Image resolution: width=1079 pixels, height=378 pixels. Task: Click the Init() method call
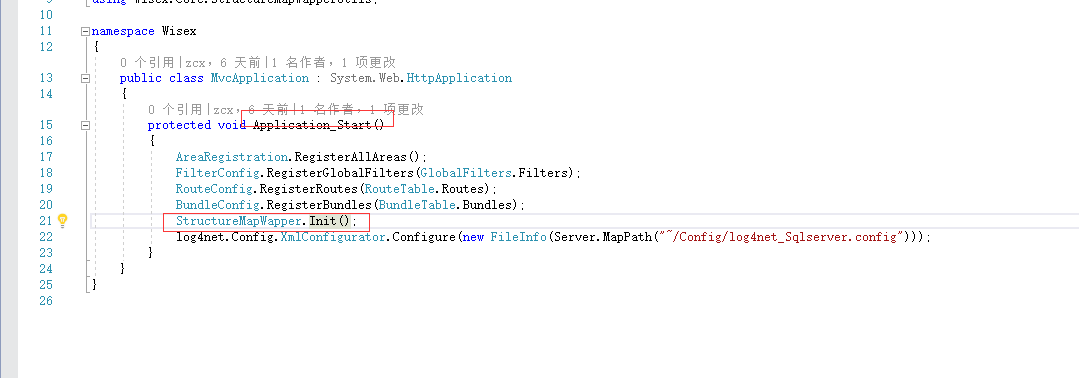pos(330,221)
